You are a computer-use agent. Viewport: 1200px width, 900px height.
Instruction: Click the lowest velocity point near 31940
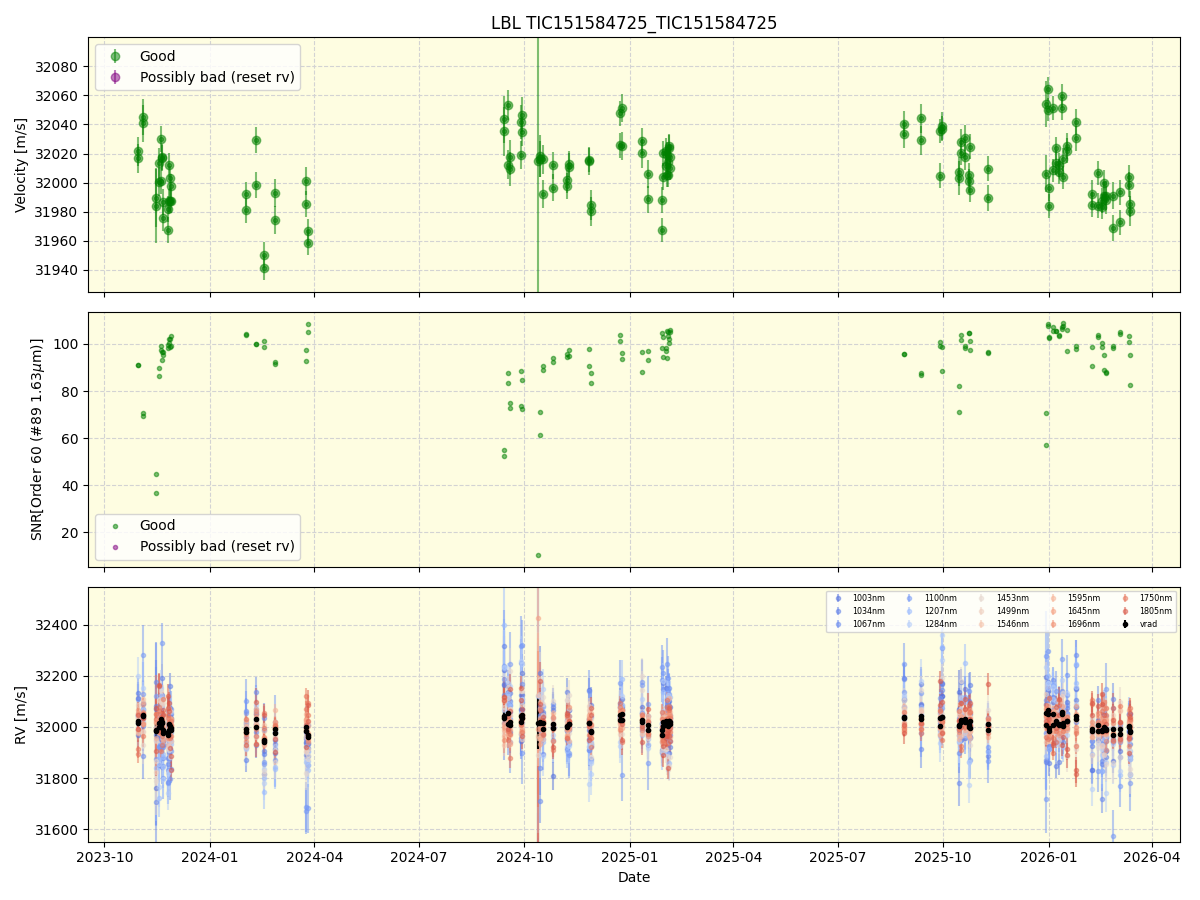point(264,268)
